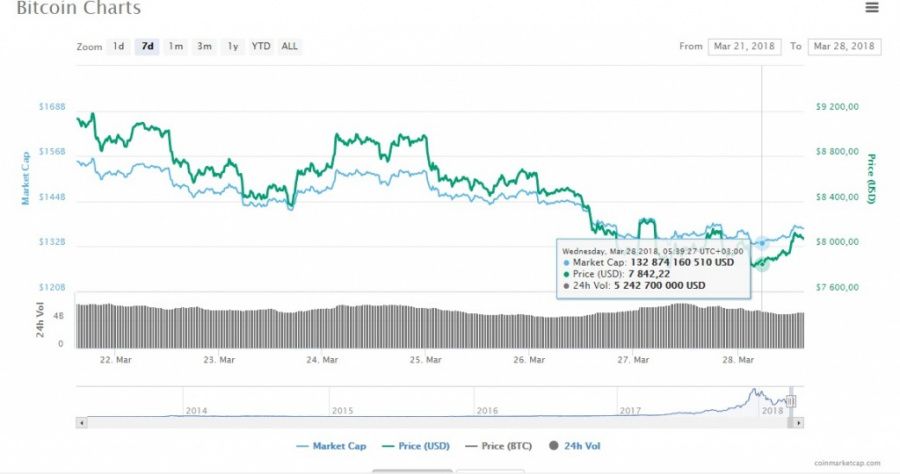Image resolution: width=900 pixels, height=474 pixels.
Task: Select the 7d zoom range
Action: pos(148,46)
